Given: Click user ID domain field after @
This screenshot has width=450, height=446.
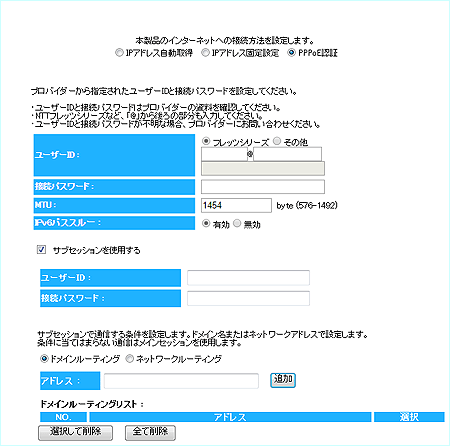Looking at the screenshot, I should 287,154.
